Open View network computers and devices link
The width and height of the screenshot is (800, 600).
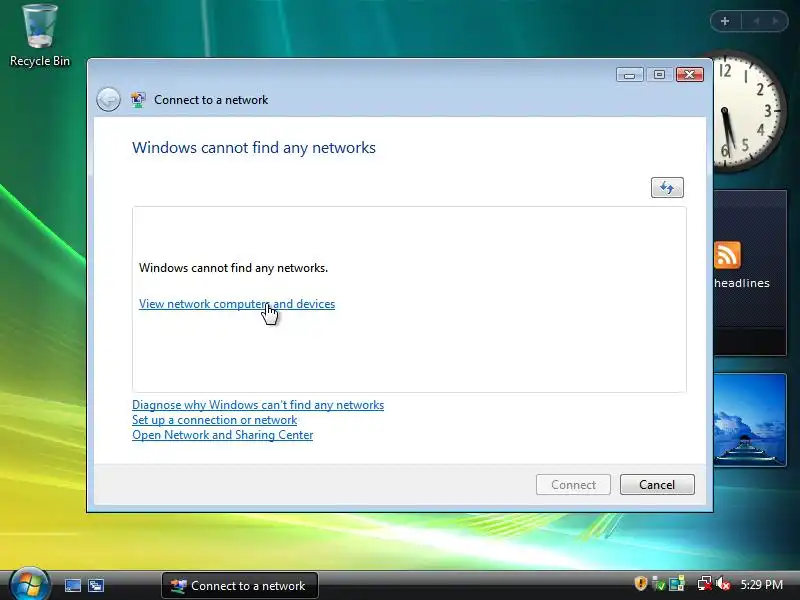click(x=237, y=304)
